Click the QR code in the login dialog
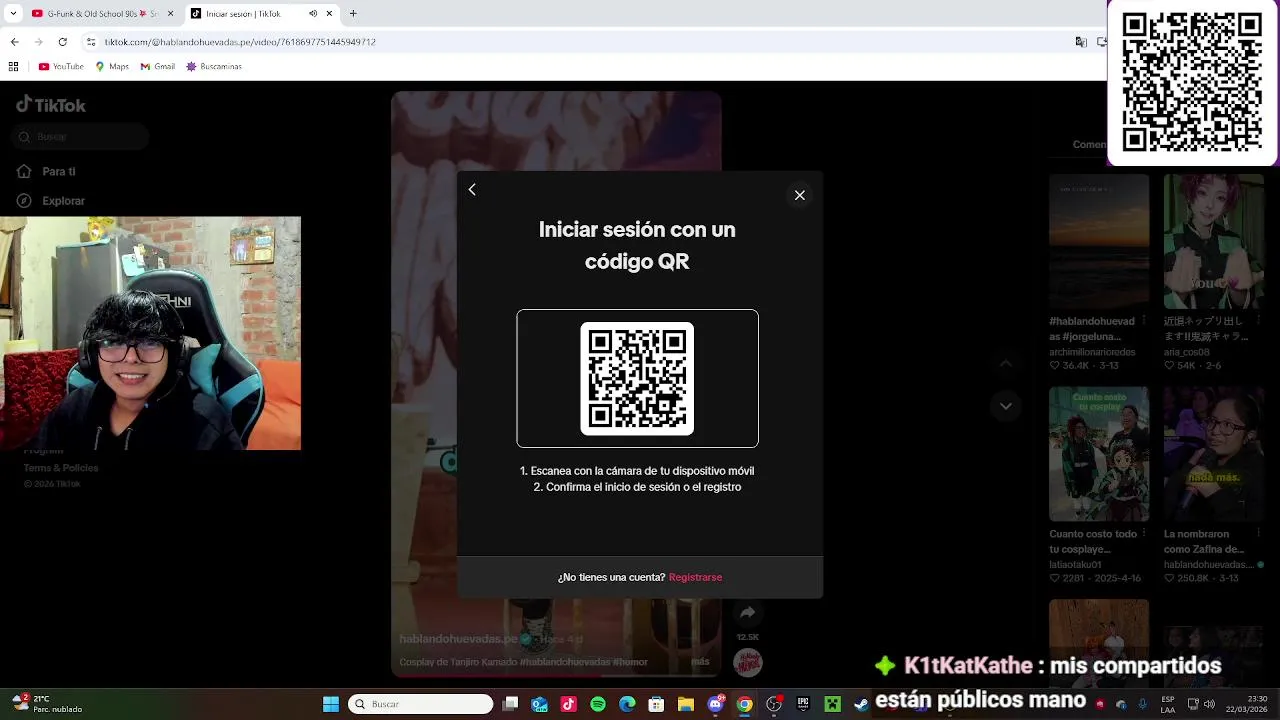 pyautogui.click(x=637, y=378)
